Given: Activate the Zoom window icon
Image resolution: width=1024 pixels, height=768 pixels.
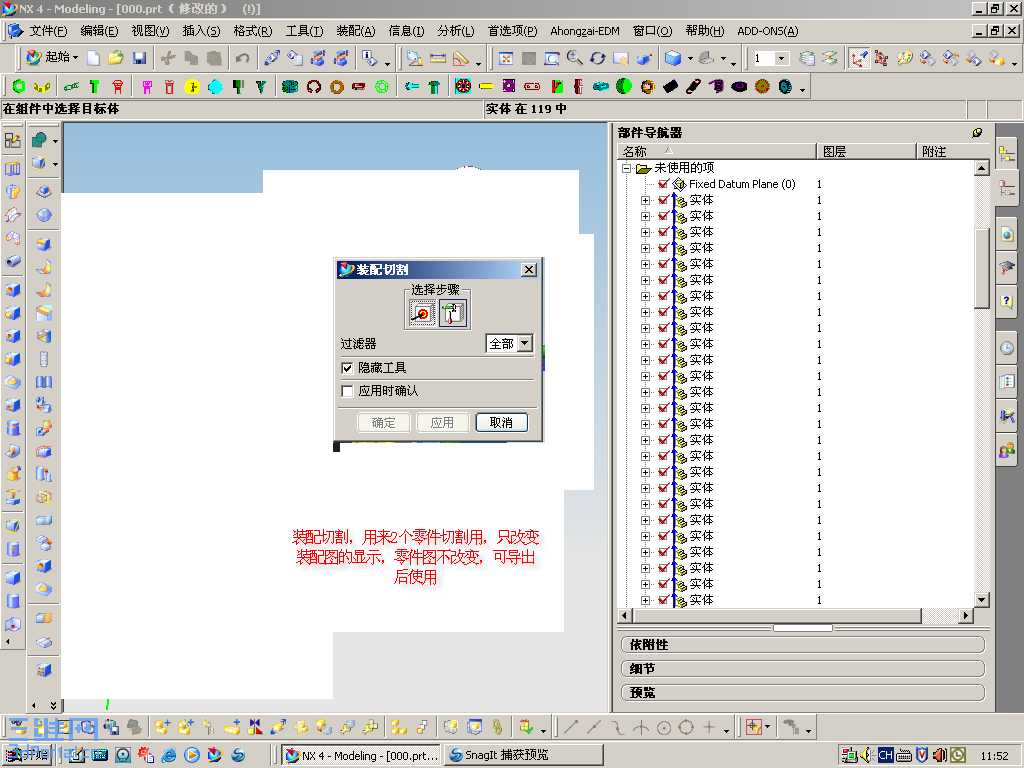Looking at the screenshot, I should click(552, 58).
